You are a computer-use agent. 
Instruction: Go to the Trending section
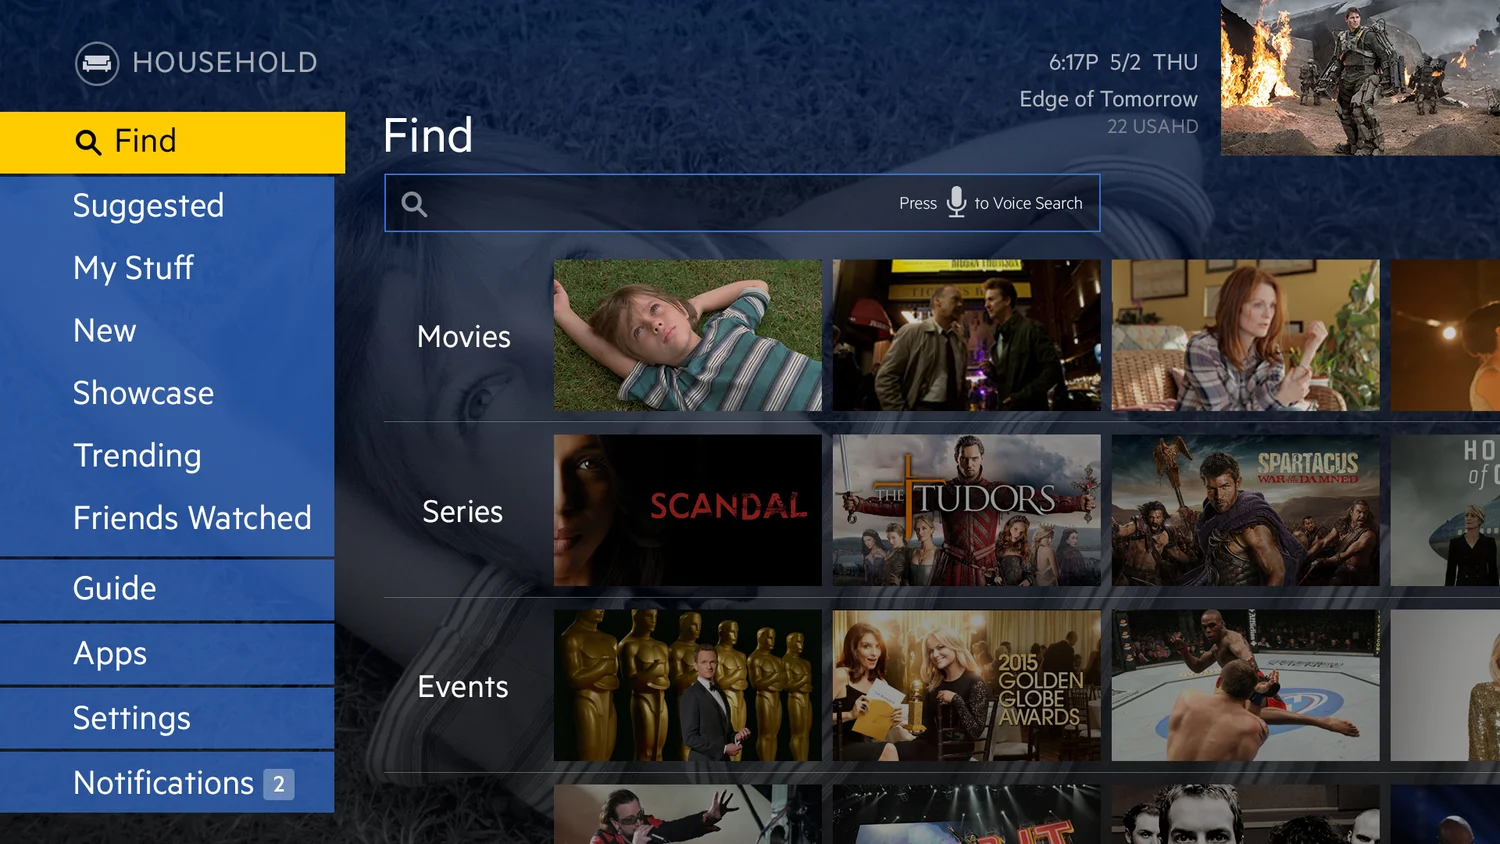pyautogui.click(x=137, y=456)
